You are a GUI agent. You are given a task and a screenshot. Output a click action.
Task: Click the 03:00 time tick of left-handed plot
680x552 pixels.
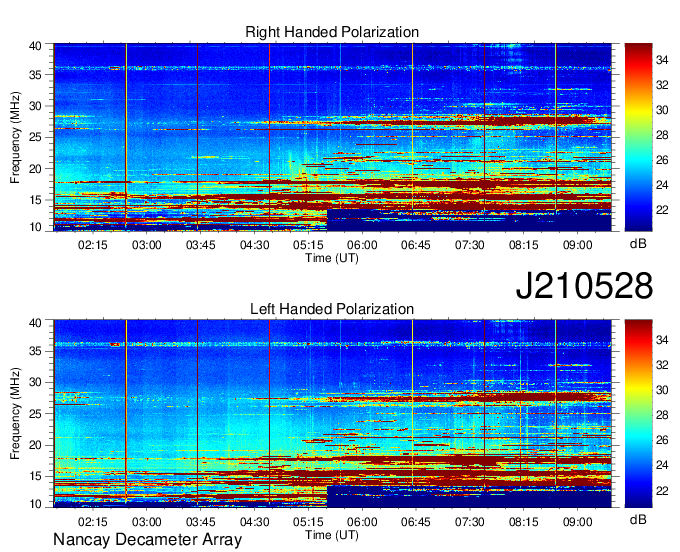click(147, 522)
